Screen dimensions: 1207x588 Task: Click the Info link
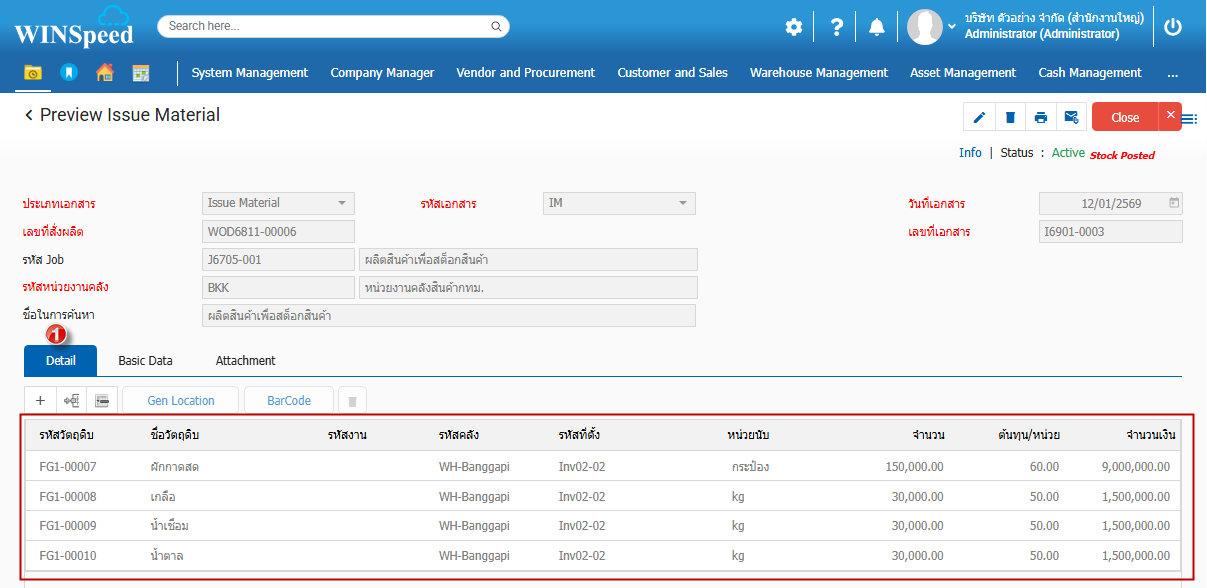click(970, 153)
